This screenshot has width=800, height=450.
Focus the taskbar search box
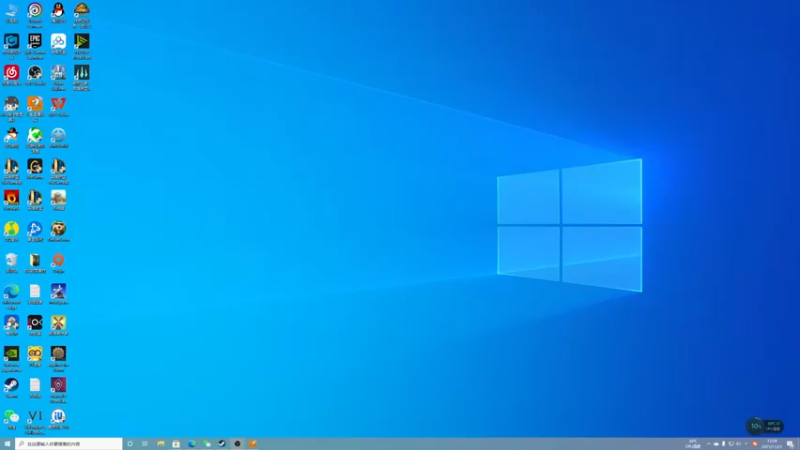(x=69, y=444)
